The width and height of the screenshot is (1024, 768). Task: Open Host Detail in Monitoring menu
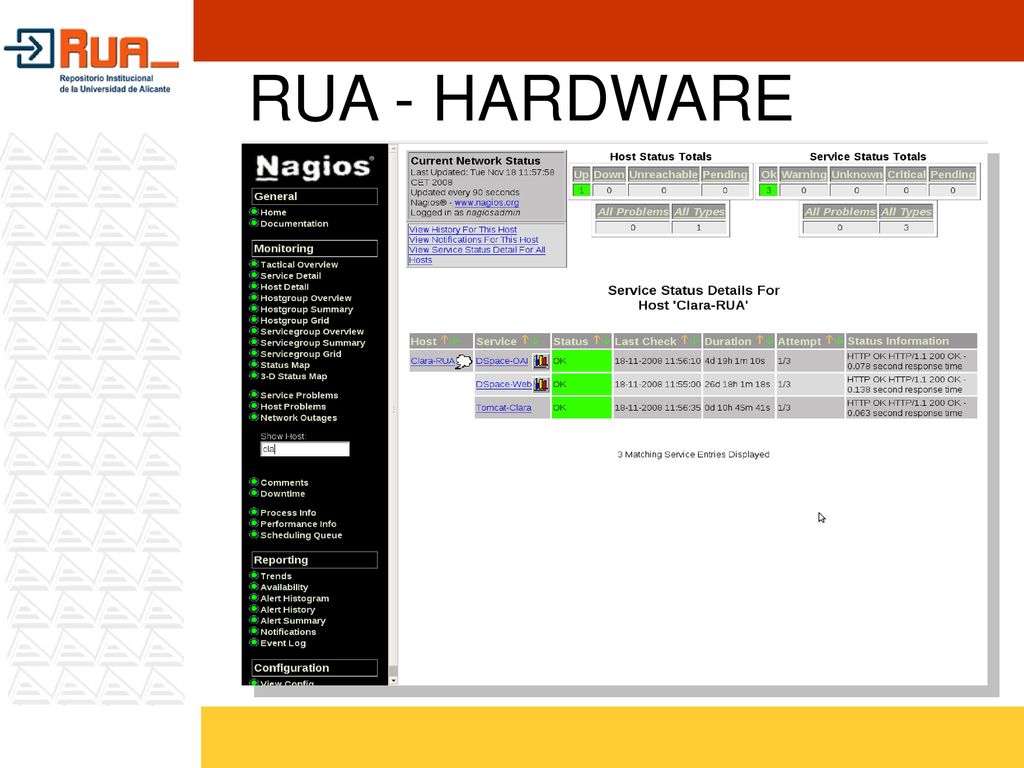[284, 287]
